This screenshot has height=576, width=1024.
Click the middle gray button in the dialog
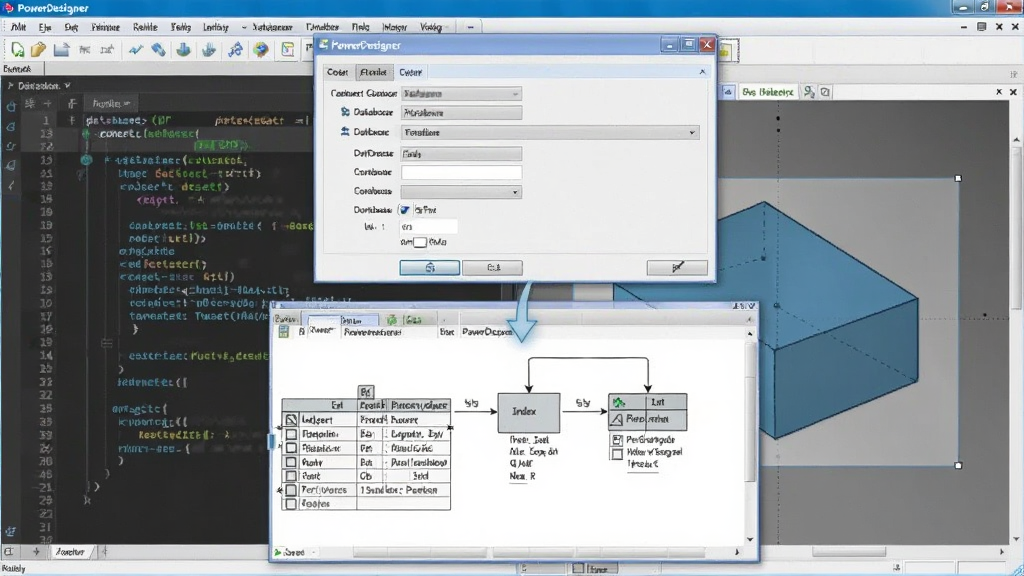[492, 267]
